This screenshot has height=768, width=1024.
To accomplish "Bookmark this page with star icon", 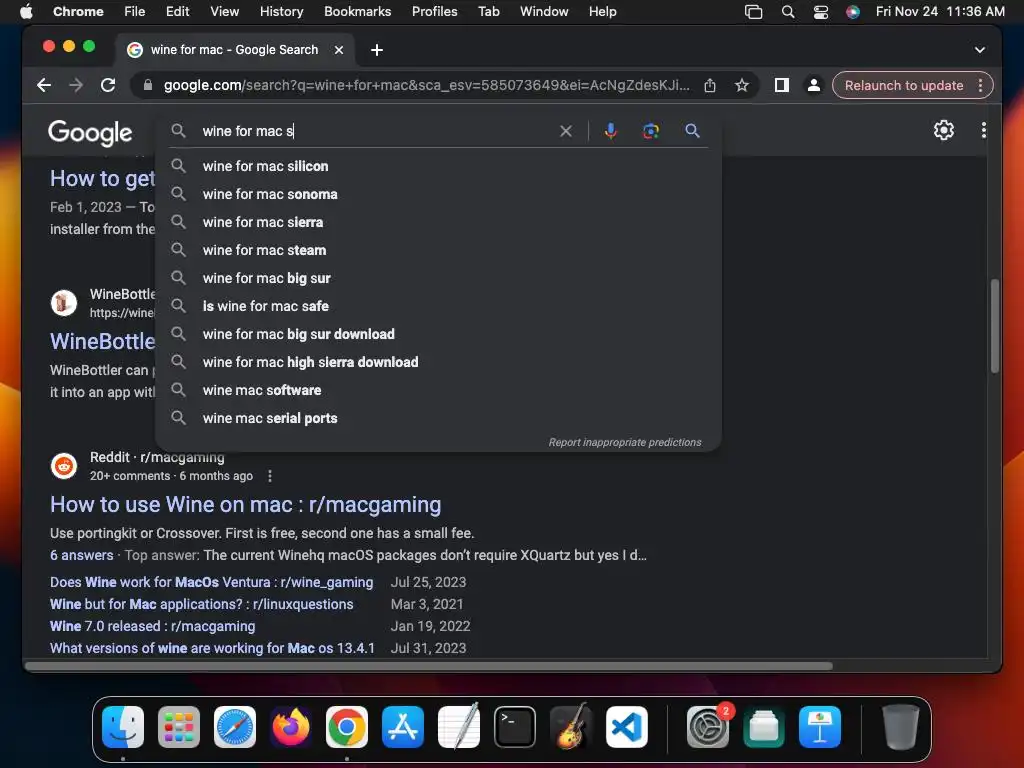I will [741, 85].
